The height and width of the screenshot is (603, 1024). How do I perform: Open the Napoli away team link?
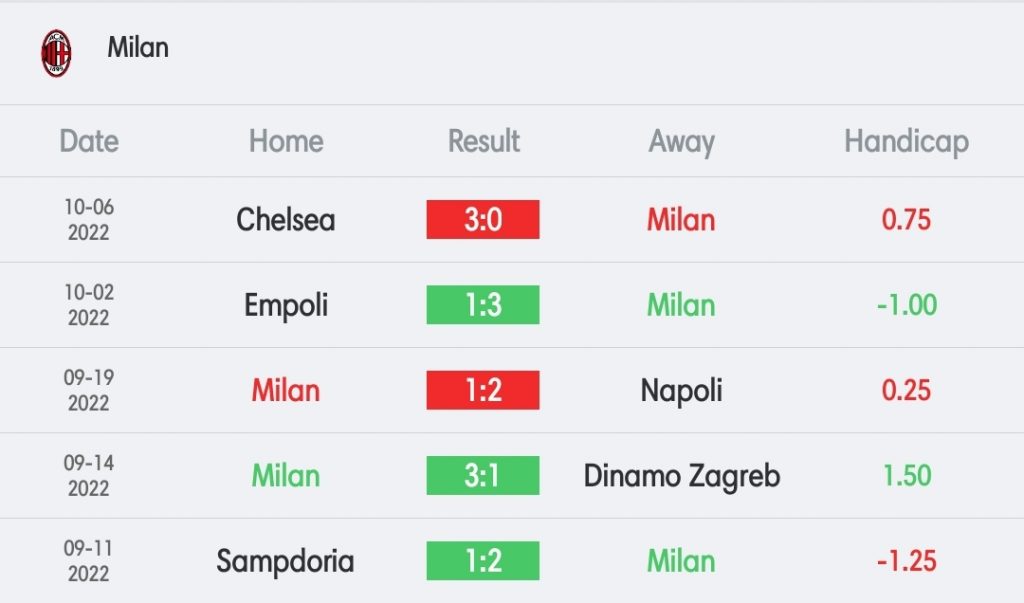pyautogui.click(x=681, y=391)
